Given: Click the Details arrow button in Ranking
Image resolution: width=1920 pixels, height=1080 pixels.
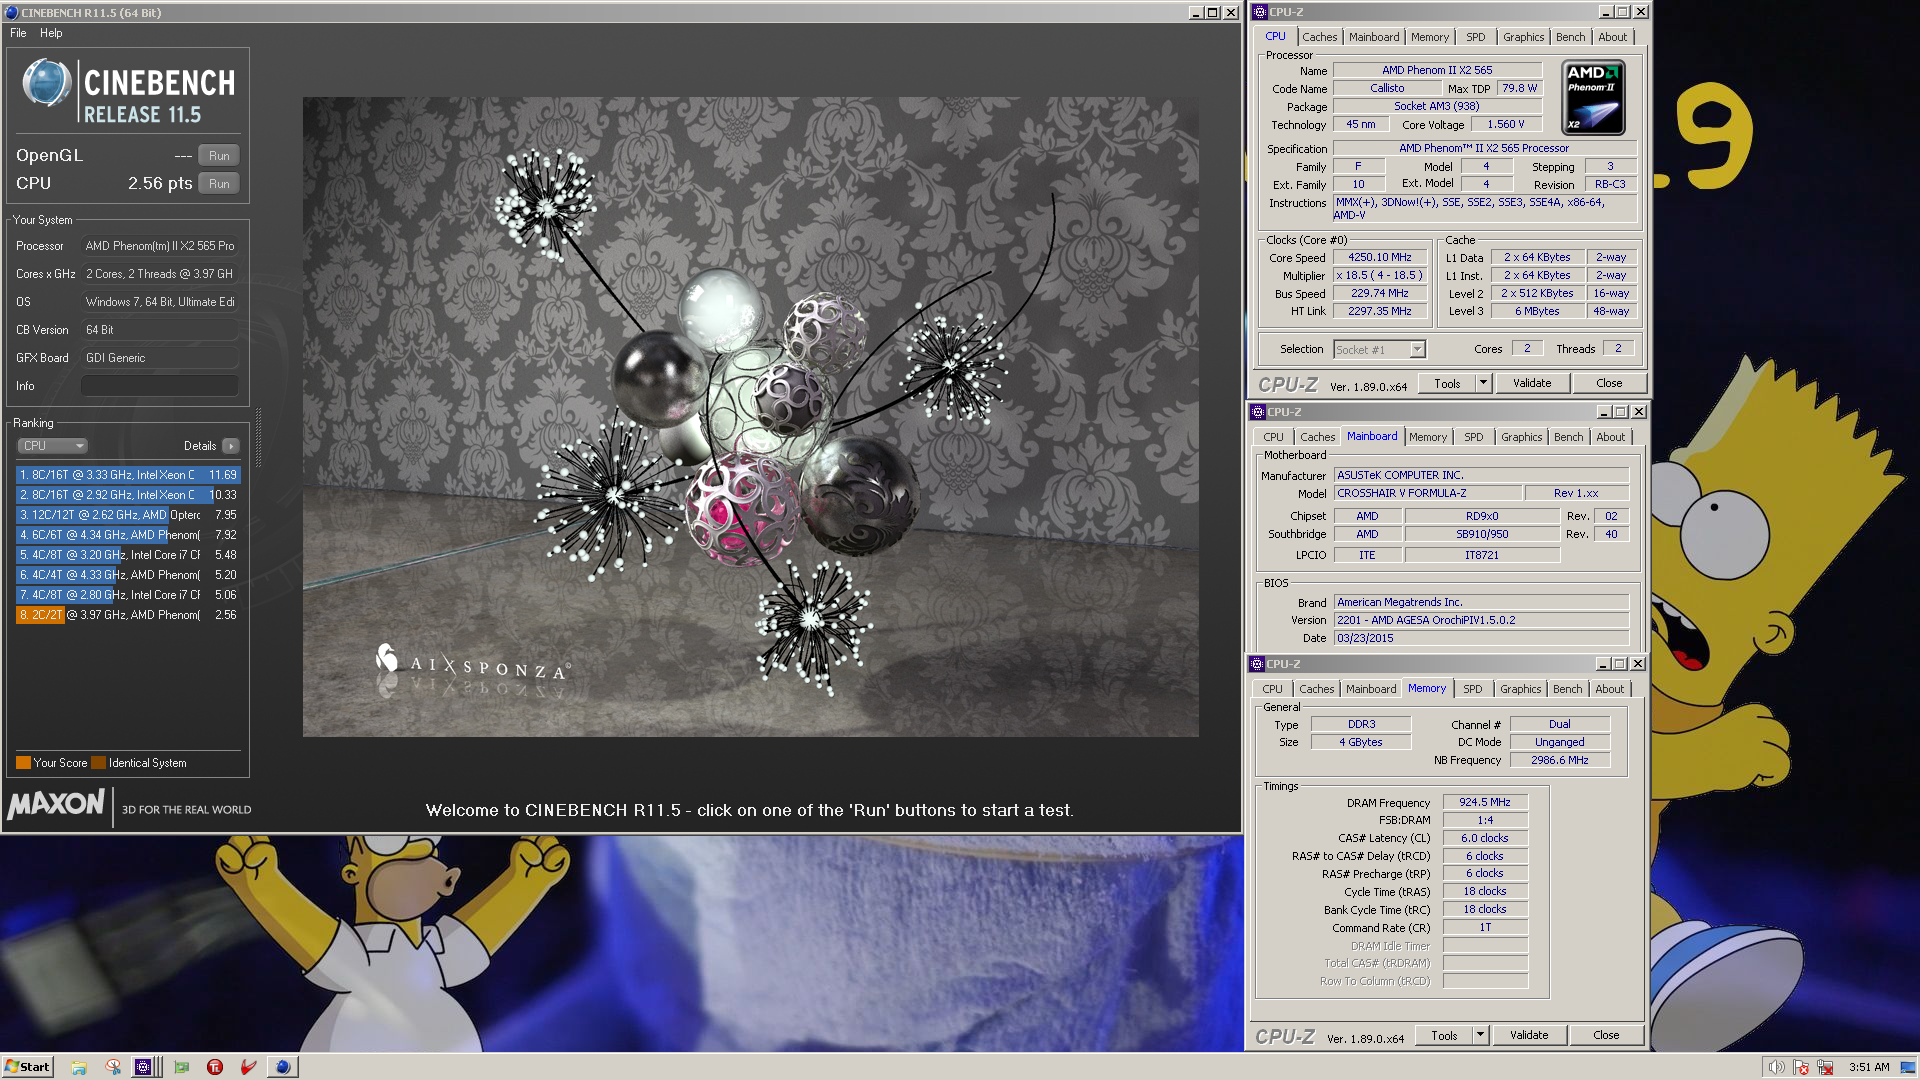Looking at the screenshot, I should [231, 446].
